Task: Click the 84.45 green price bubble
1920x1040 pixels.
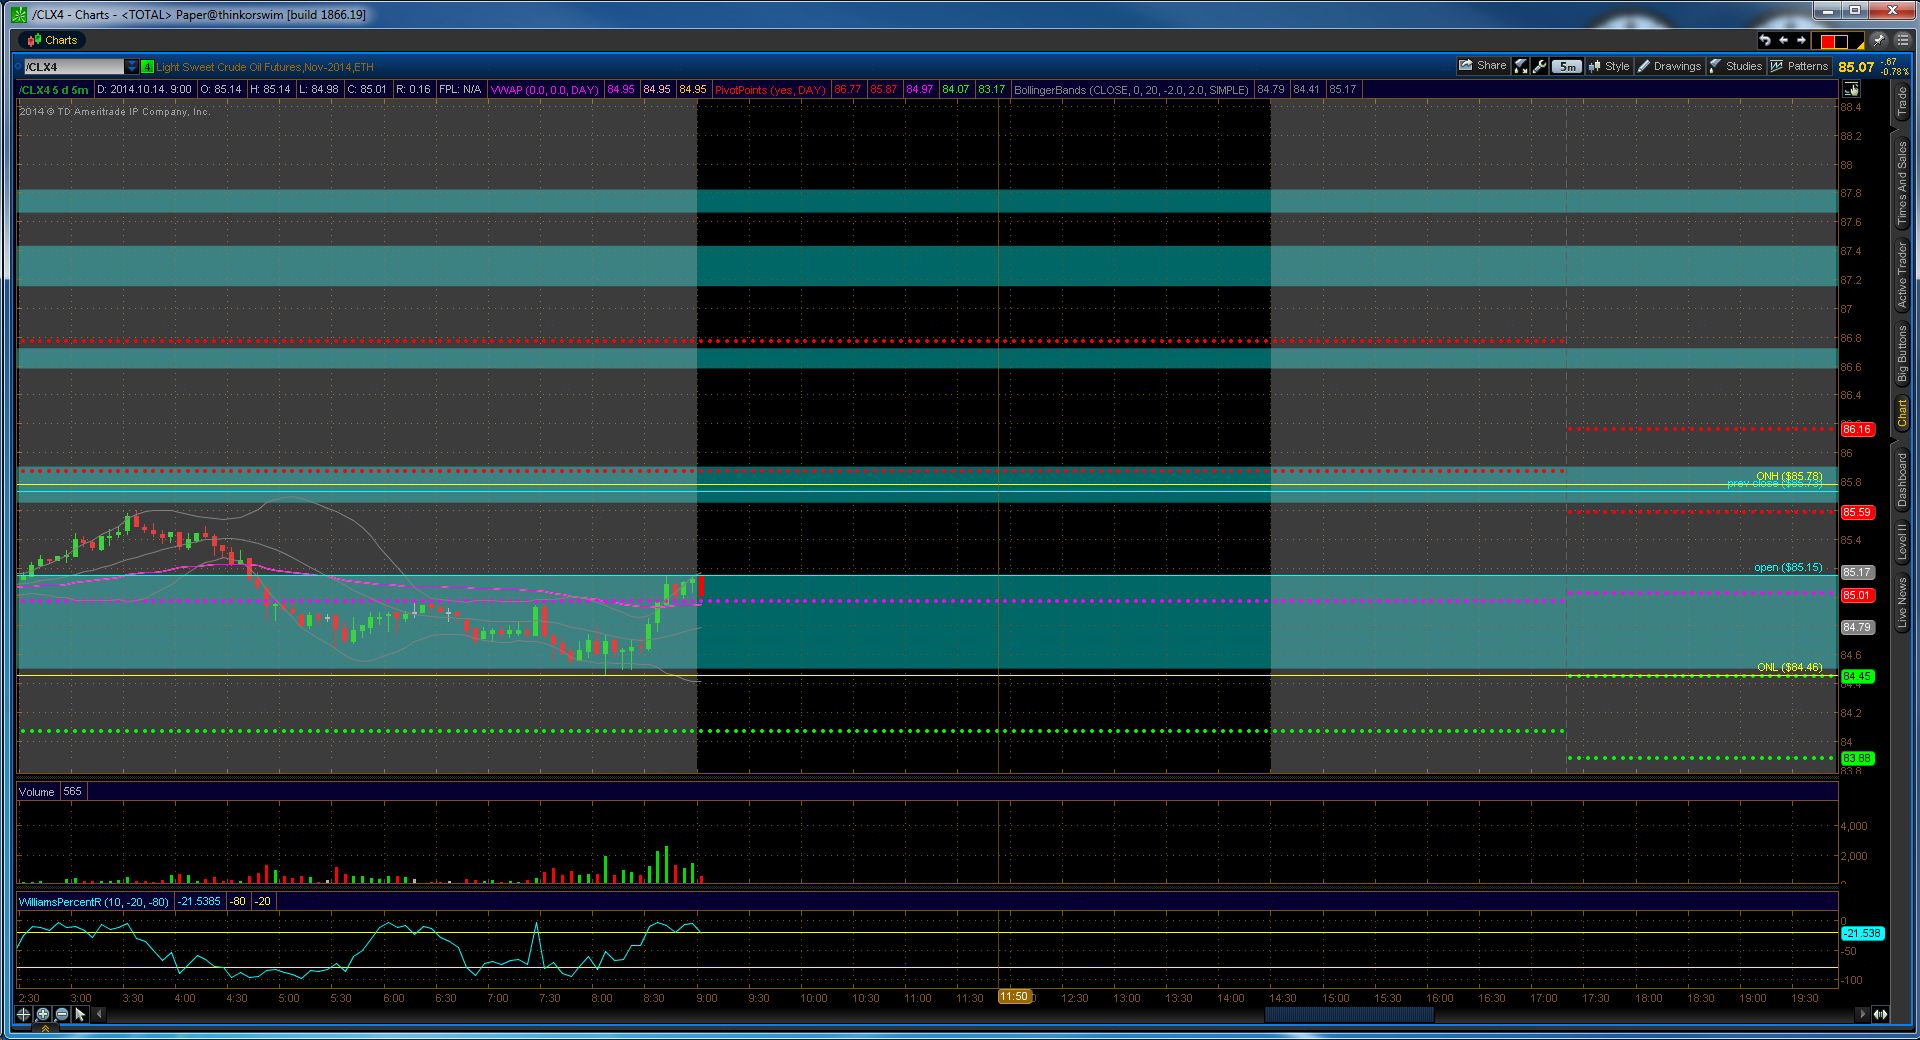Action: (x=1857, y=676)
